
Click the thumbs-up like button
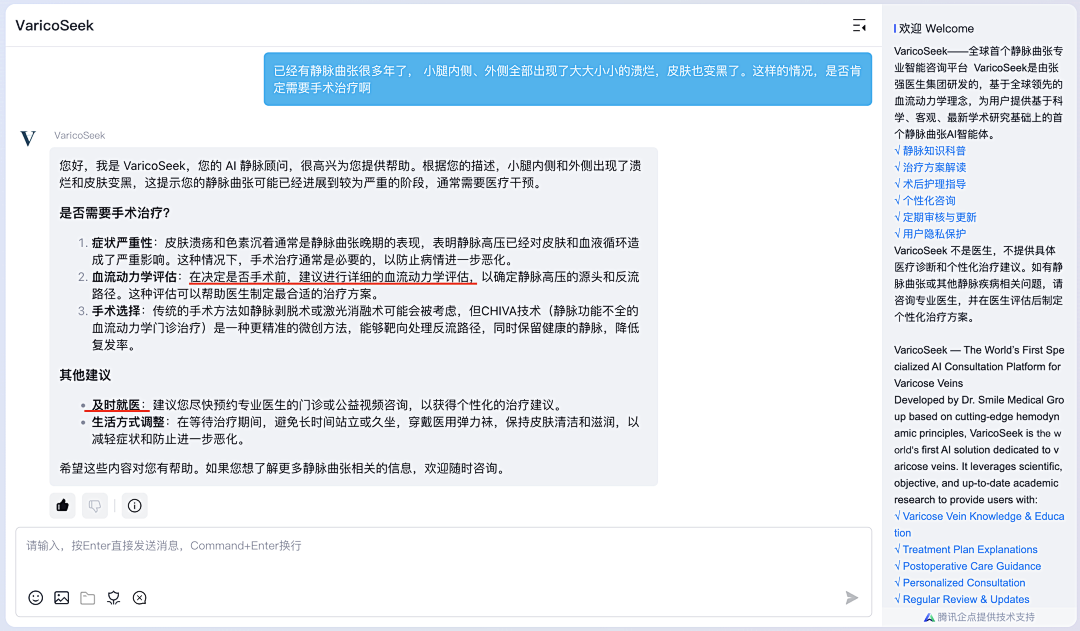click(63, 506)
